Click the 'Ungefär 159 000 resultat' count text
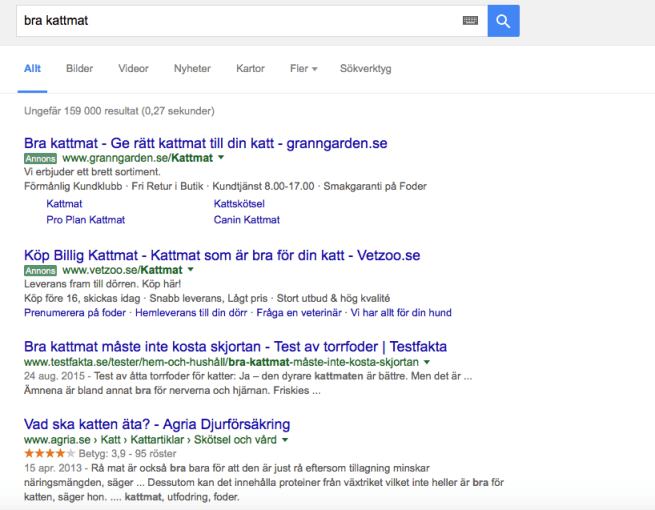655x510 pixels. point(119,111)
